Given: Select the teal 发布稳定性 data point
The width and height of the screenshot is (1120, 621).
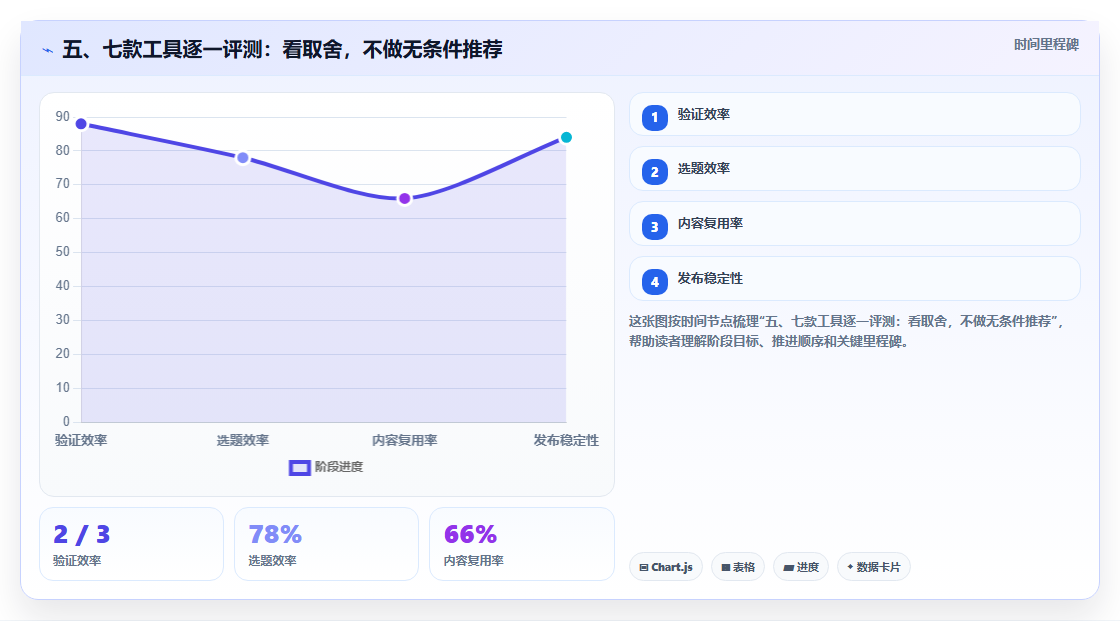Looking at the screenshot, I should [566, 137].
